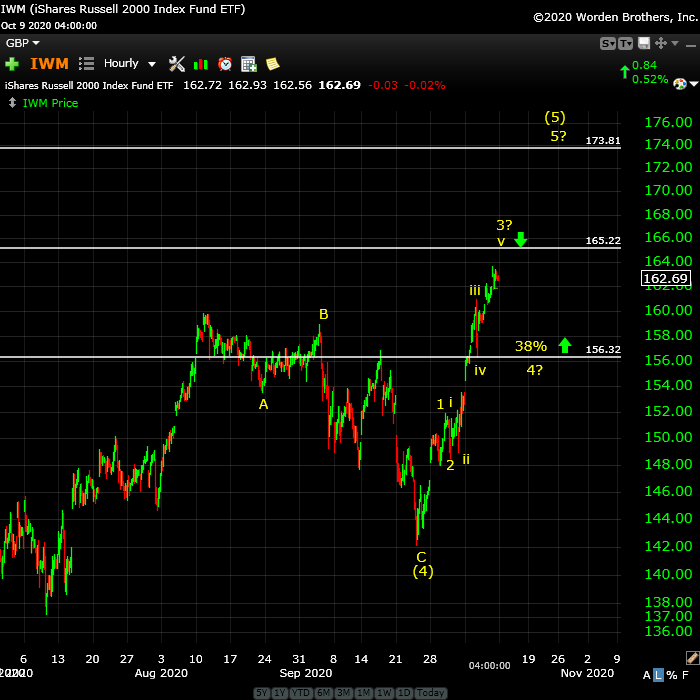
Task: Click the Hourly timeframe label
Action: coord(121,63)
